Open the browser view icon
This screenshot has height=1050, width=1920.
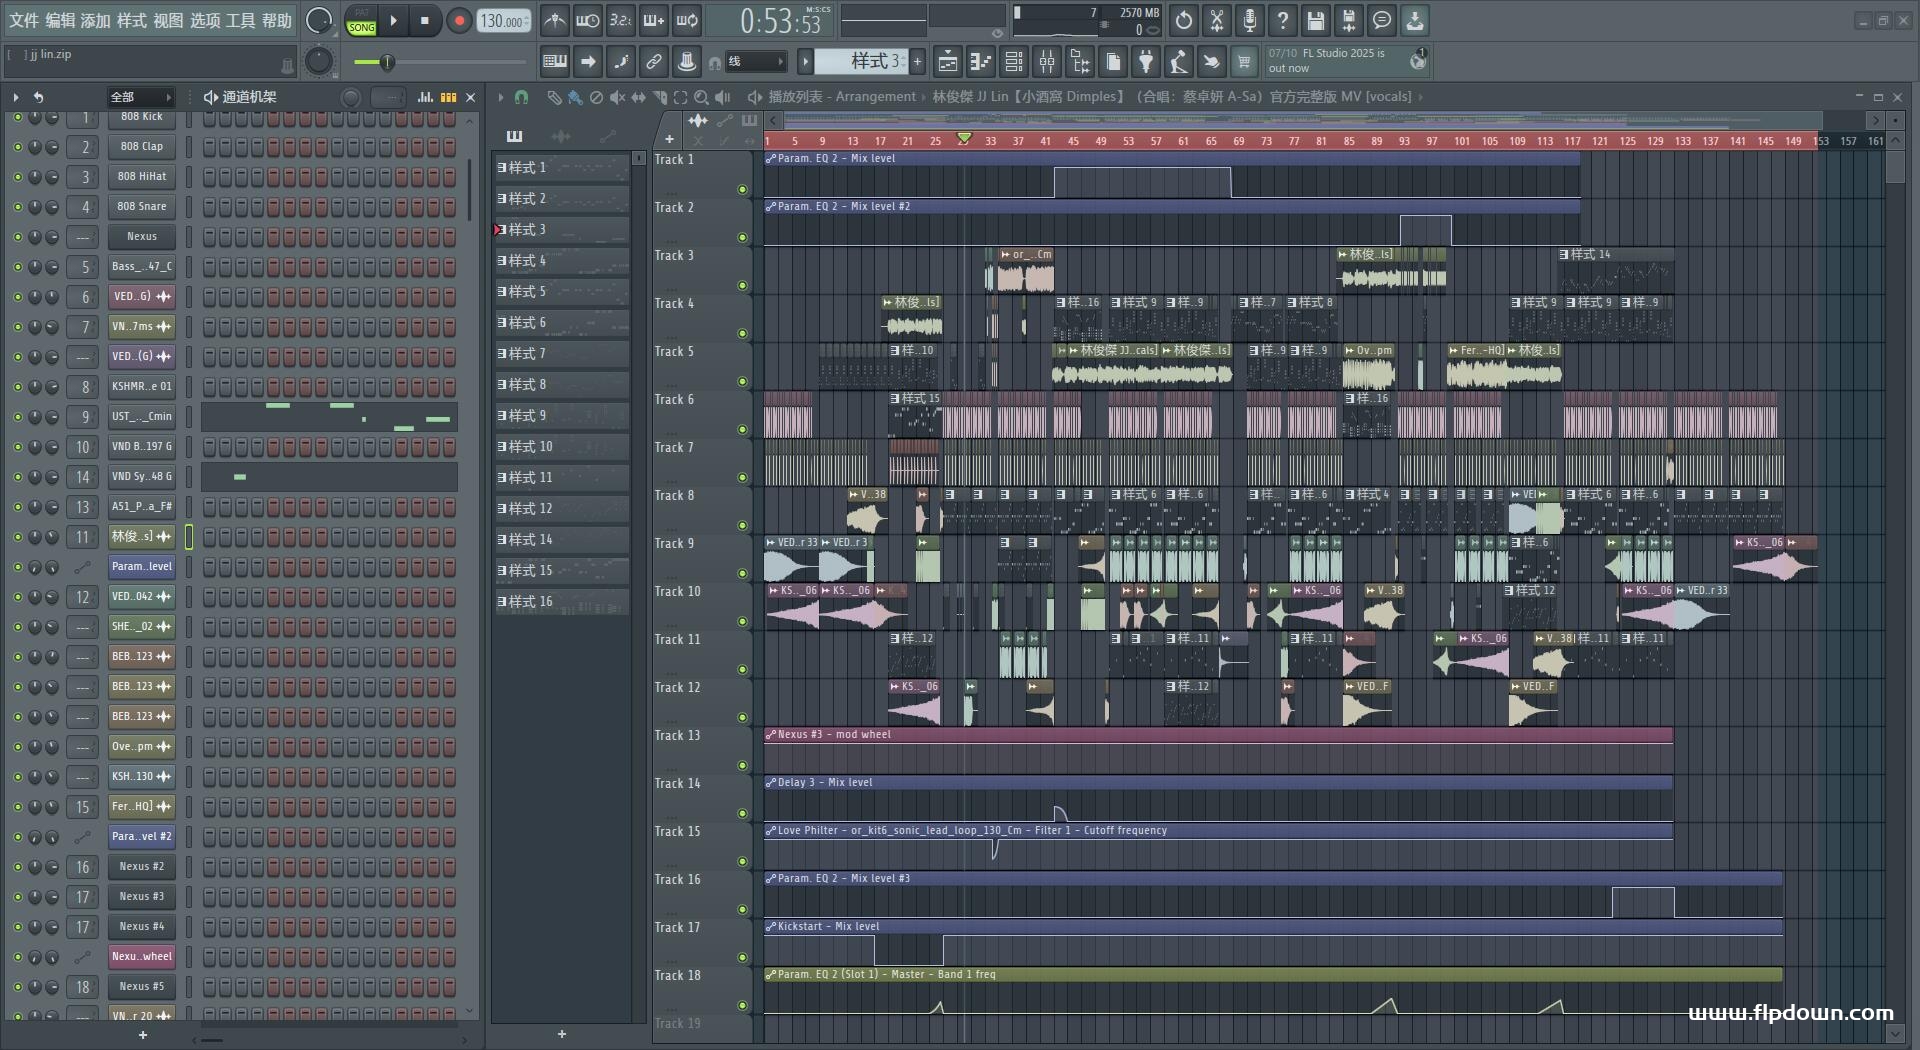click(1080, 62)
